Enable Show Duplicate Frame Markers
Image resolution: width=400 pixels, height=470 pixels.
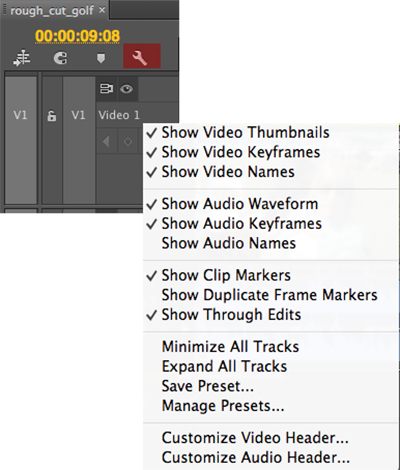pos(271,295)
